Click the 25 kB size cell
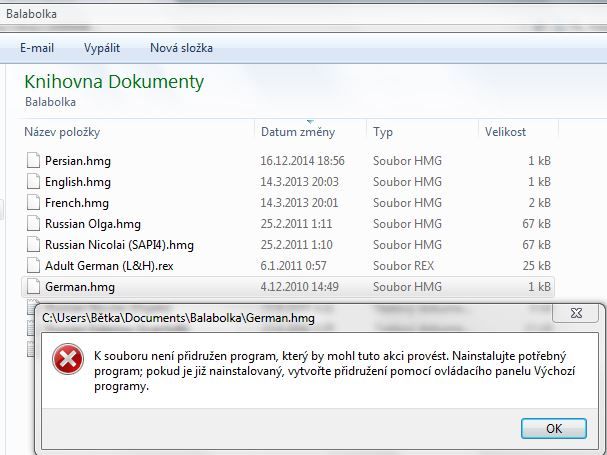The image size is (607, 455). (x=537, y=266)
